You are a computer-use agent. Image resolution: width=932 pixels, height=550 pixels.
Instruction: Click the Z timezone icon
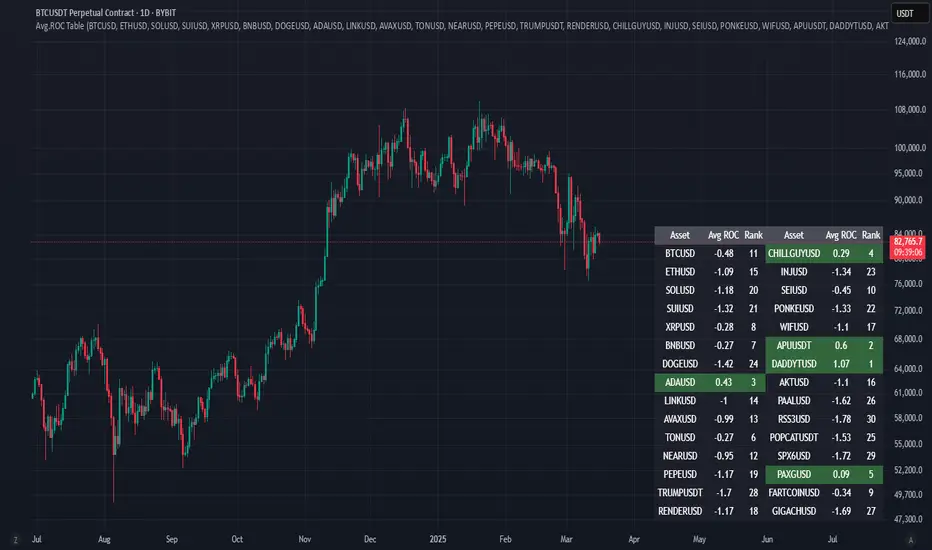[14, 536]
